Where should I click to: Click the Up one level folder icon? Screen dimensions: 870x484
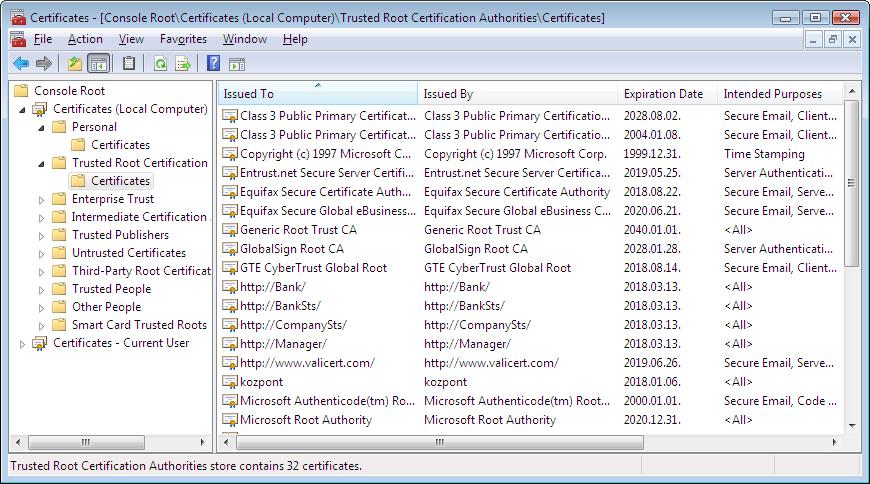click(x=74, y=64)
